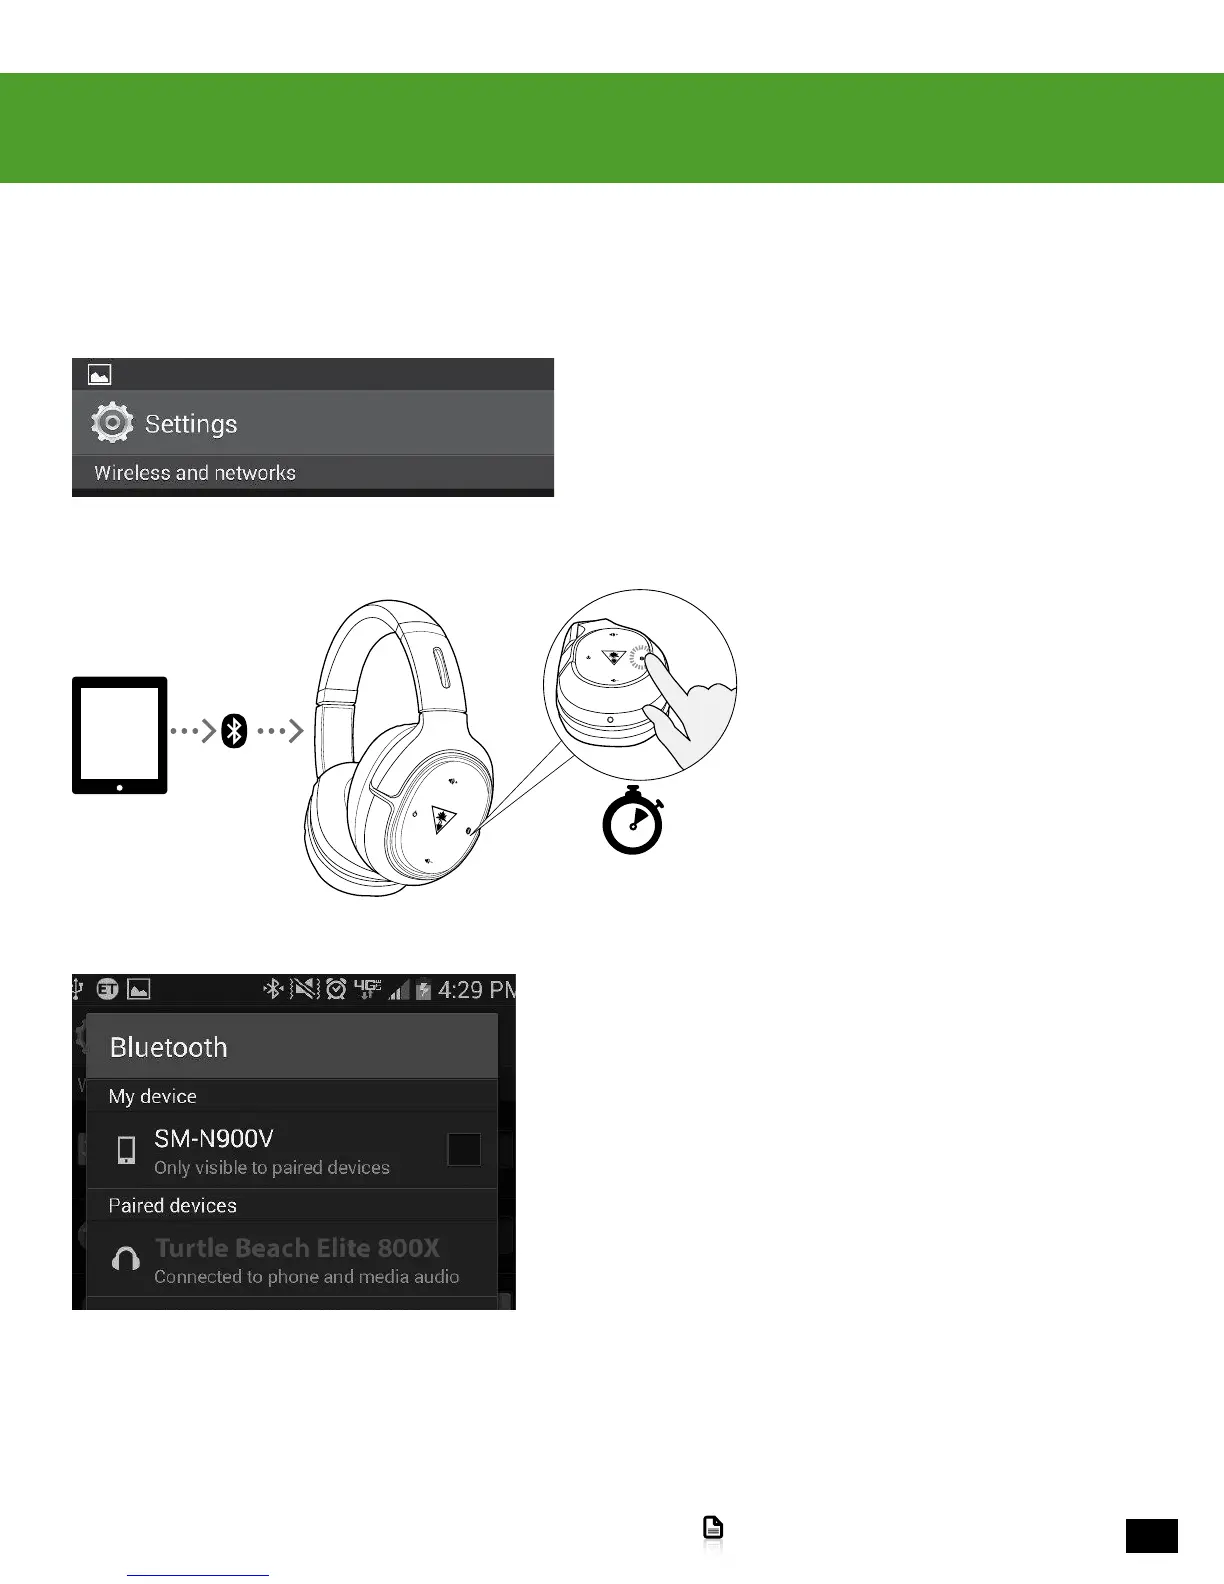Click the tablet device illustration
Image resolution: width=1224 pixels, height=1584 pixels.
(120, 735)
